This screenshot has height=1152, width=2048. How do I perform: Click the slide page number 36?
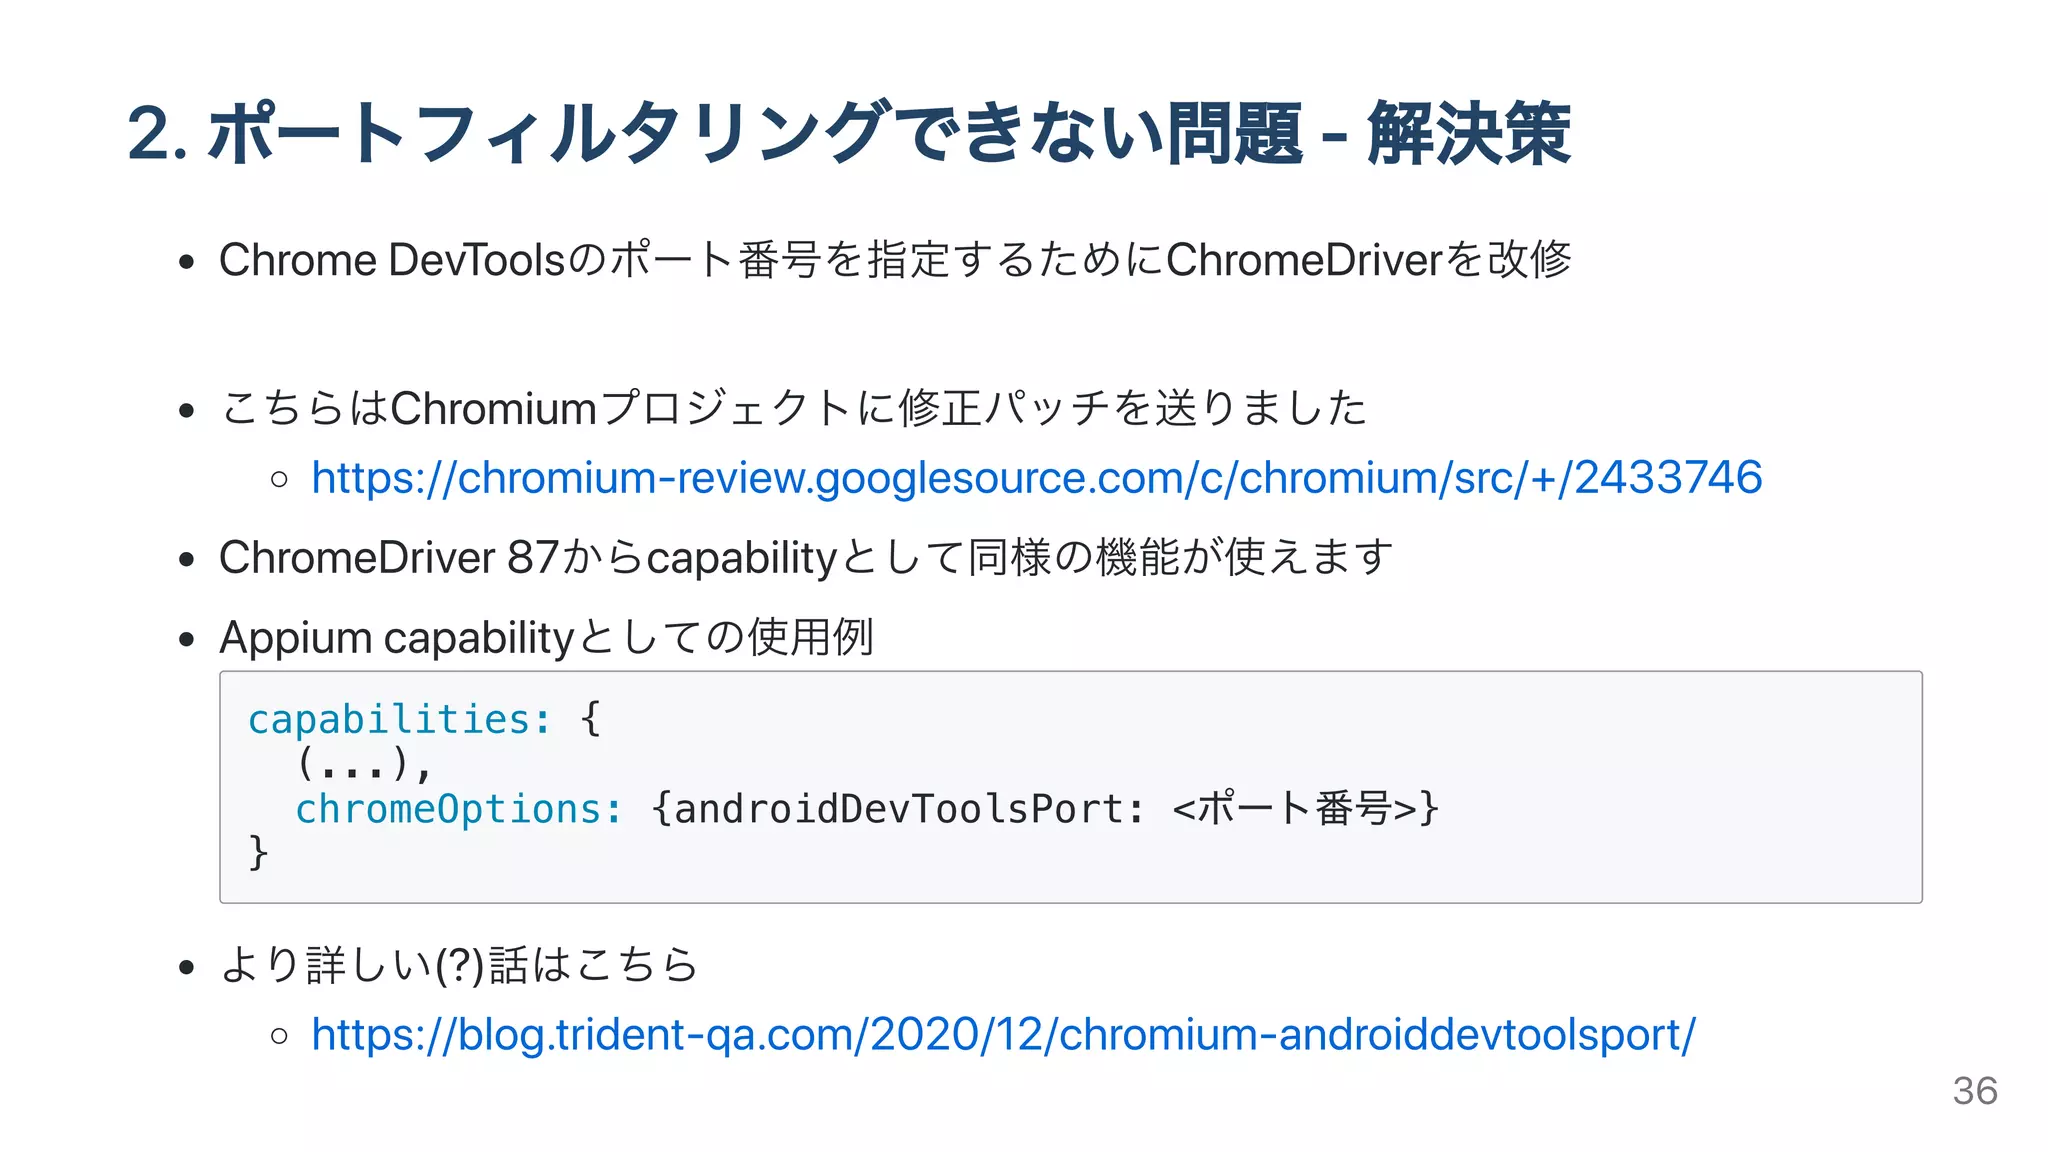coord(1975,1091)
